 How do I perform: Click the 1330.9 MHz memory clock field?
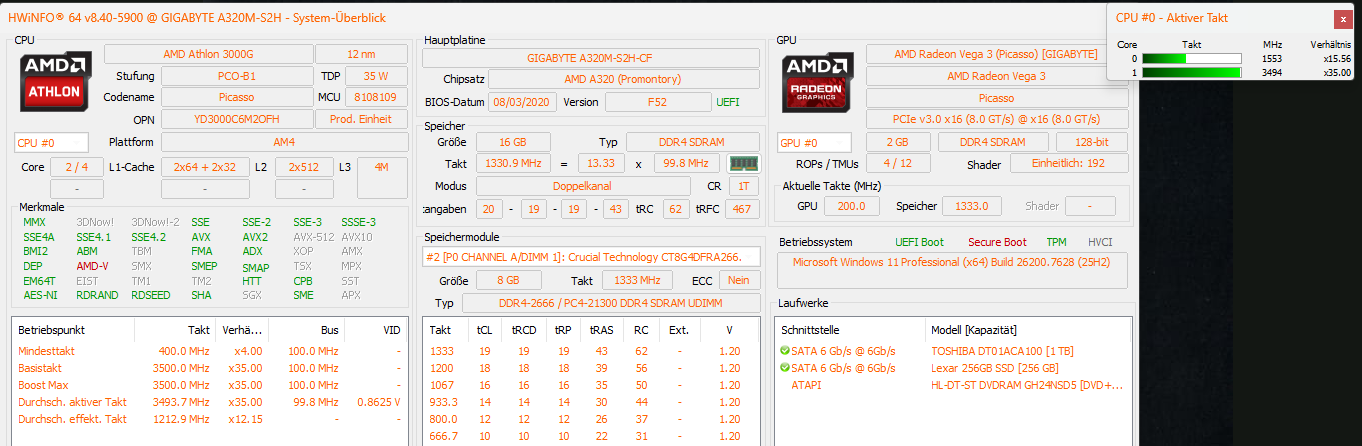[x=511, y=164]
